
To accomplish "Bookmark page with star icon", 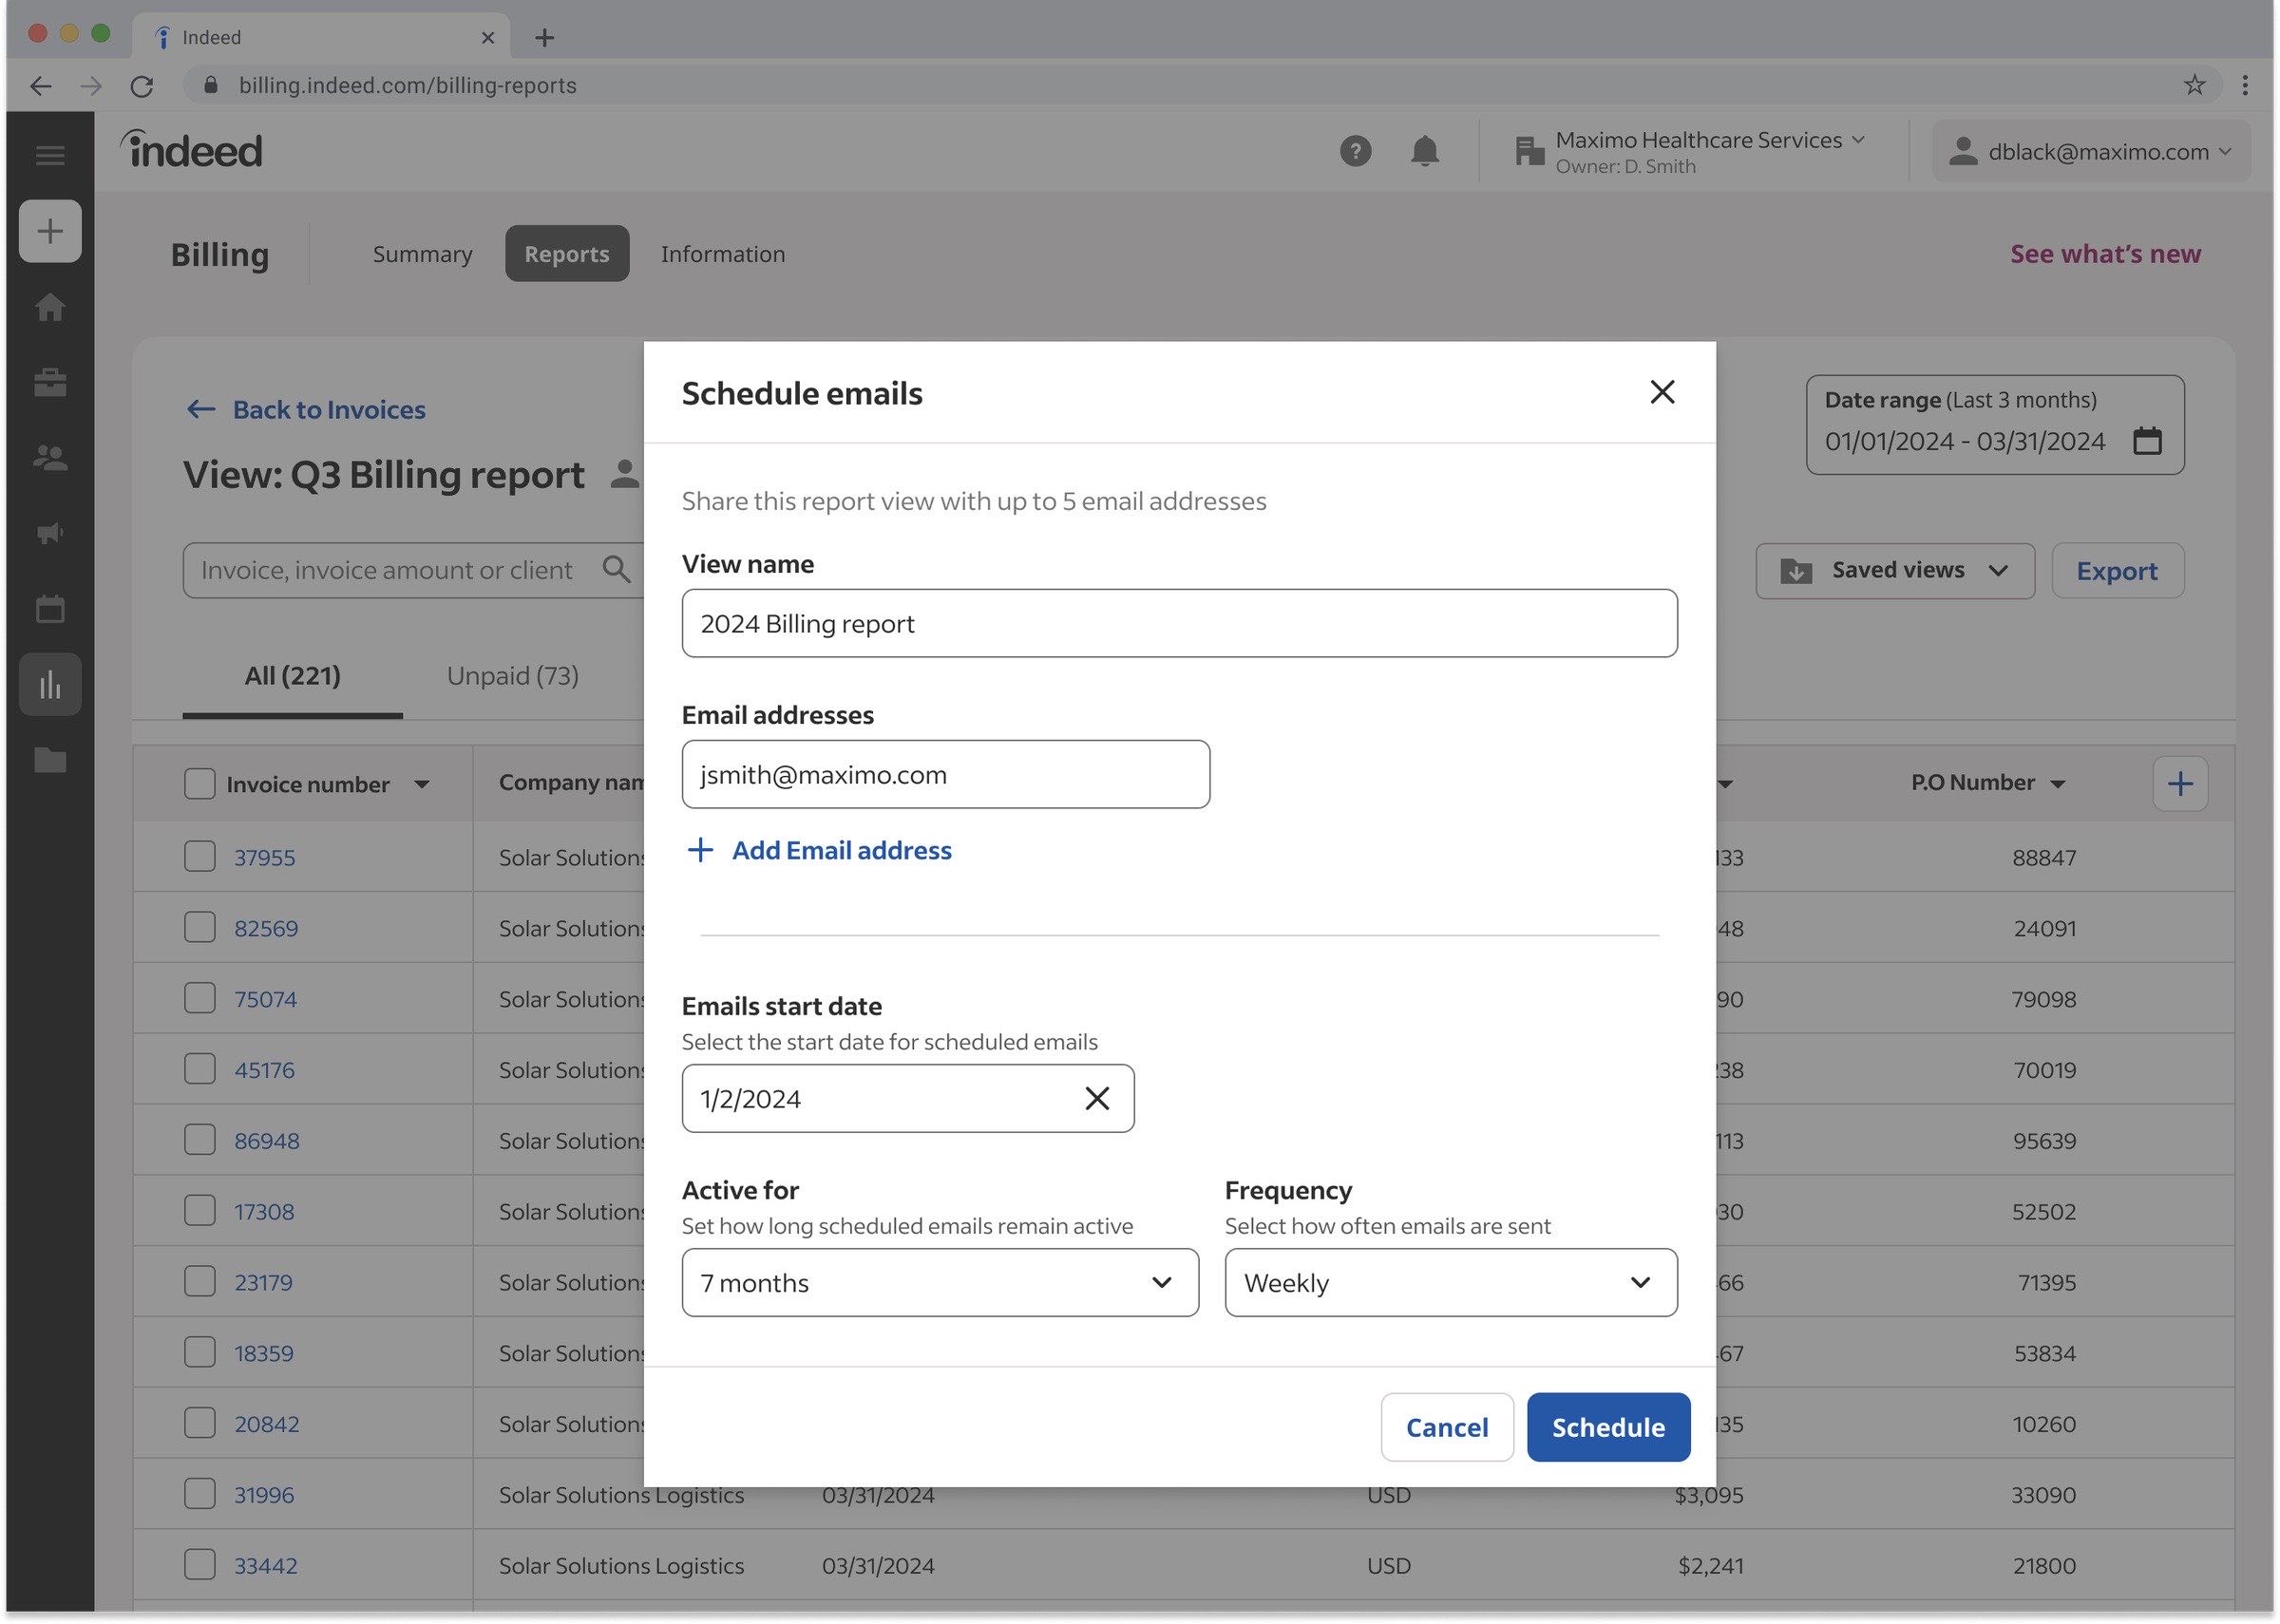I will [2194, 85].
